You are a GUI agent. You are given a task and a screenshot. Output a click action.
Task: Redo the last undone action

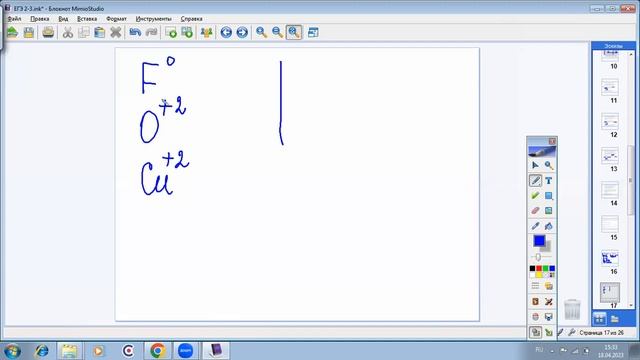click(x=151, y=32)
